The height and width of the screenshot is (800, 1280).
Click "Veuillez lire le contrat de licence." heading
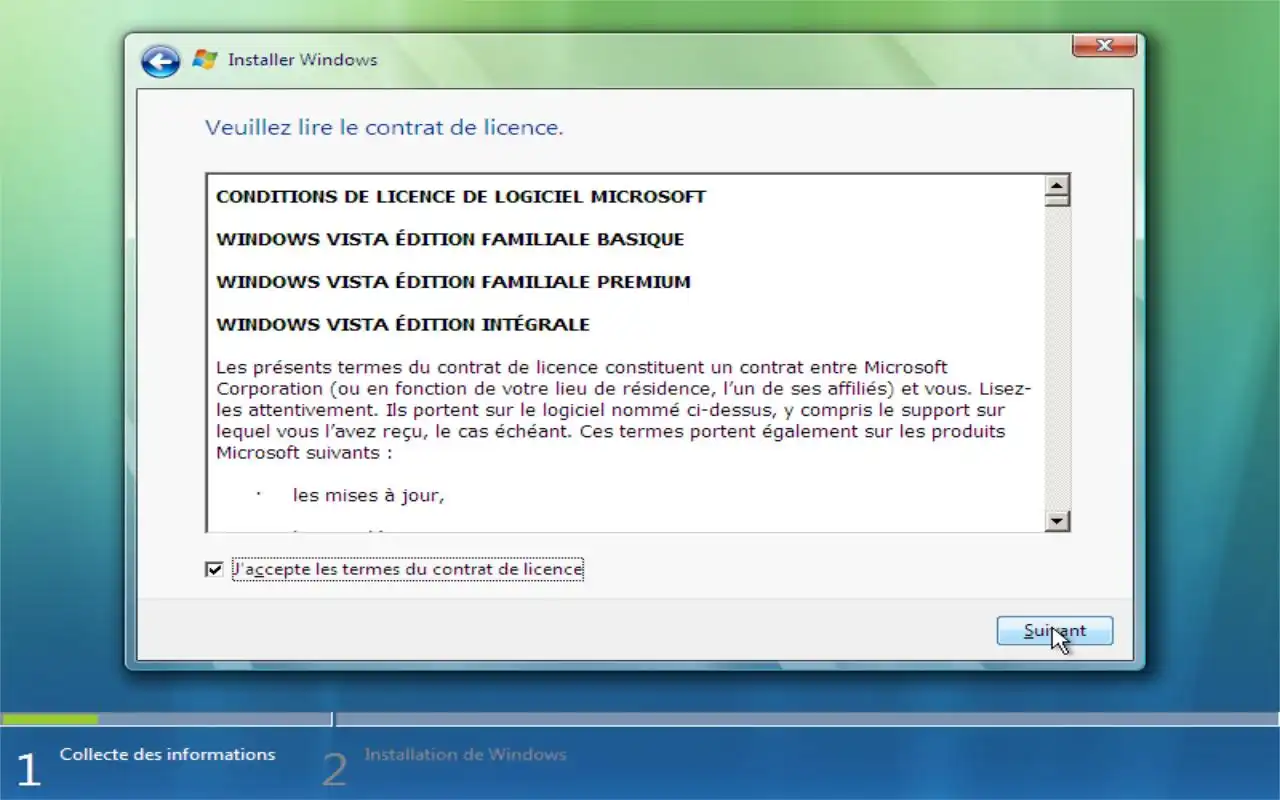coord(384,128)
